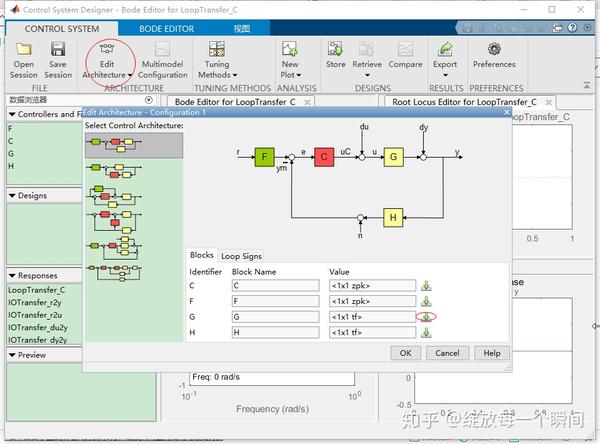Open the Preferences gear icon
The width and height of the screenshot is (600, 444).
click(x=494, y=49)
